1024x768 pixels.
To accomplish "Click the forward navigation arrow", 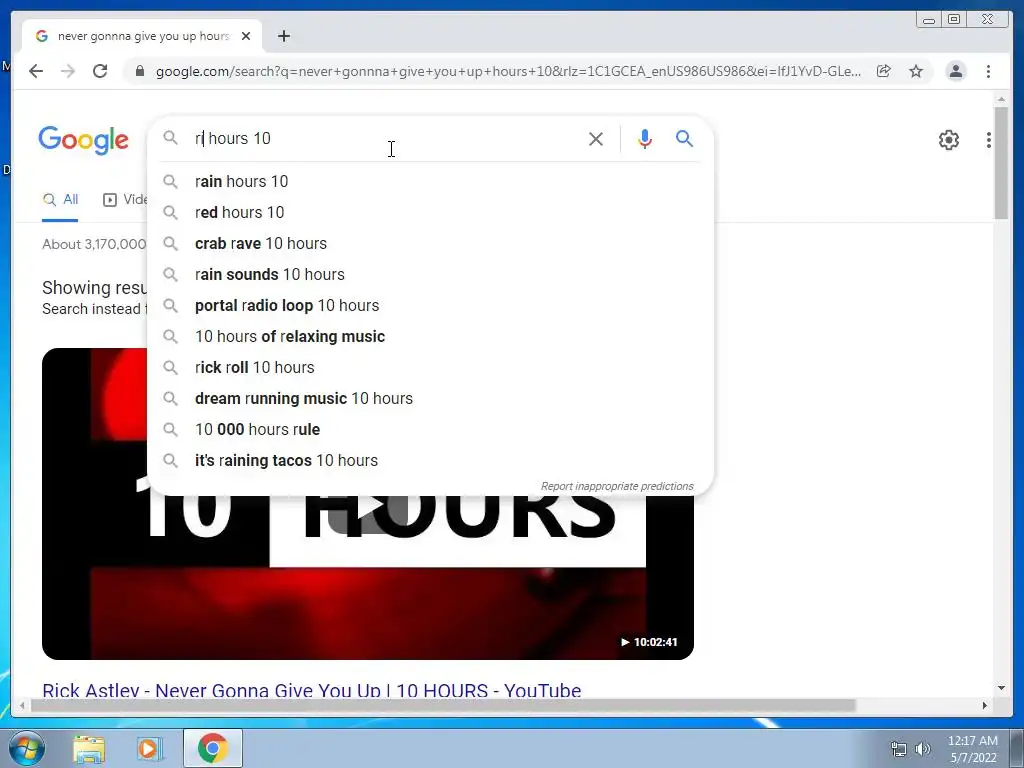I will [68, 71].
